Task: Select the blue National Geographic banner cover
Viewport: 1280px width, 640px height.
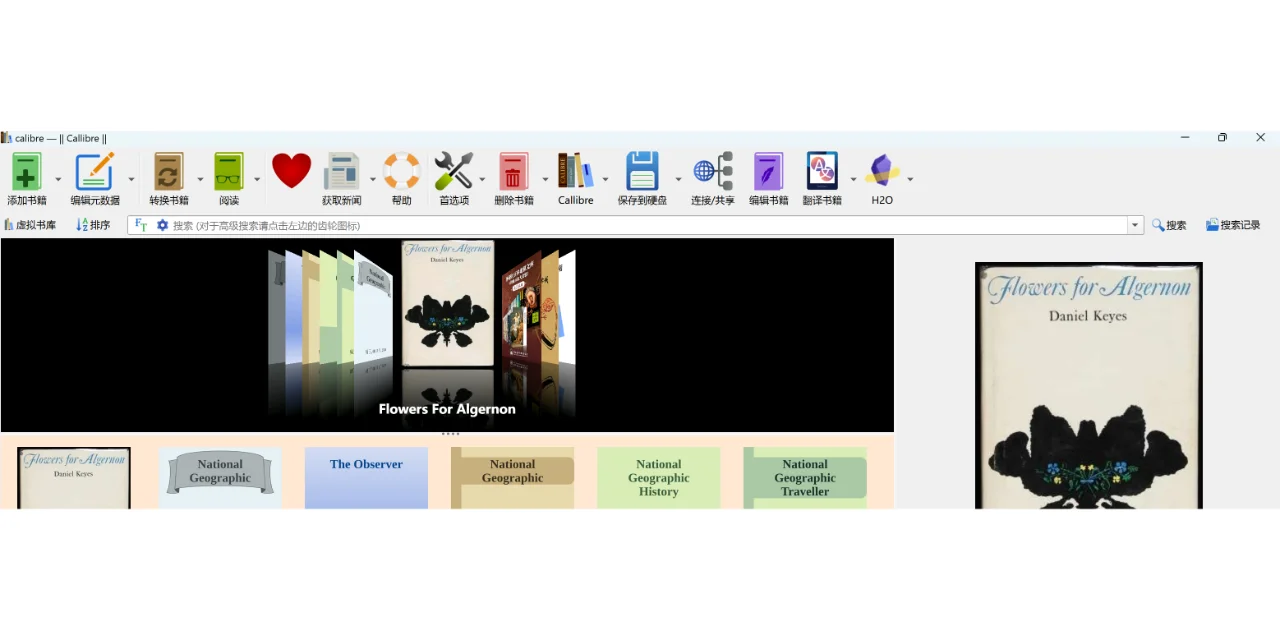Action: point(220,478)
